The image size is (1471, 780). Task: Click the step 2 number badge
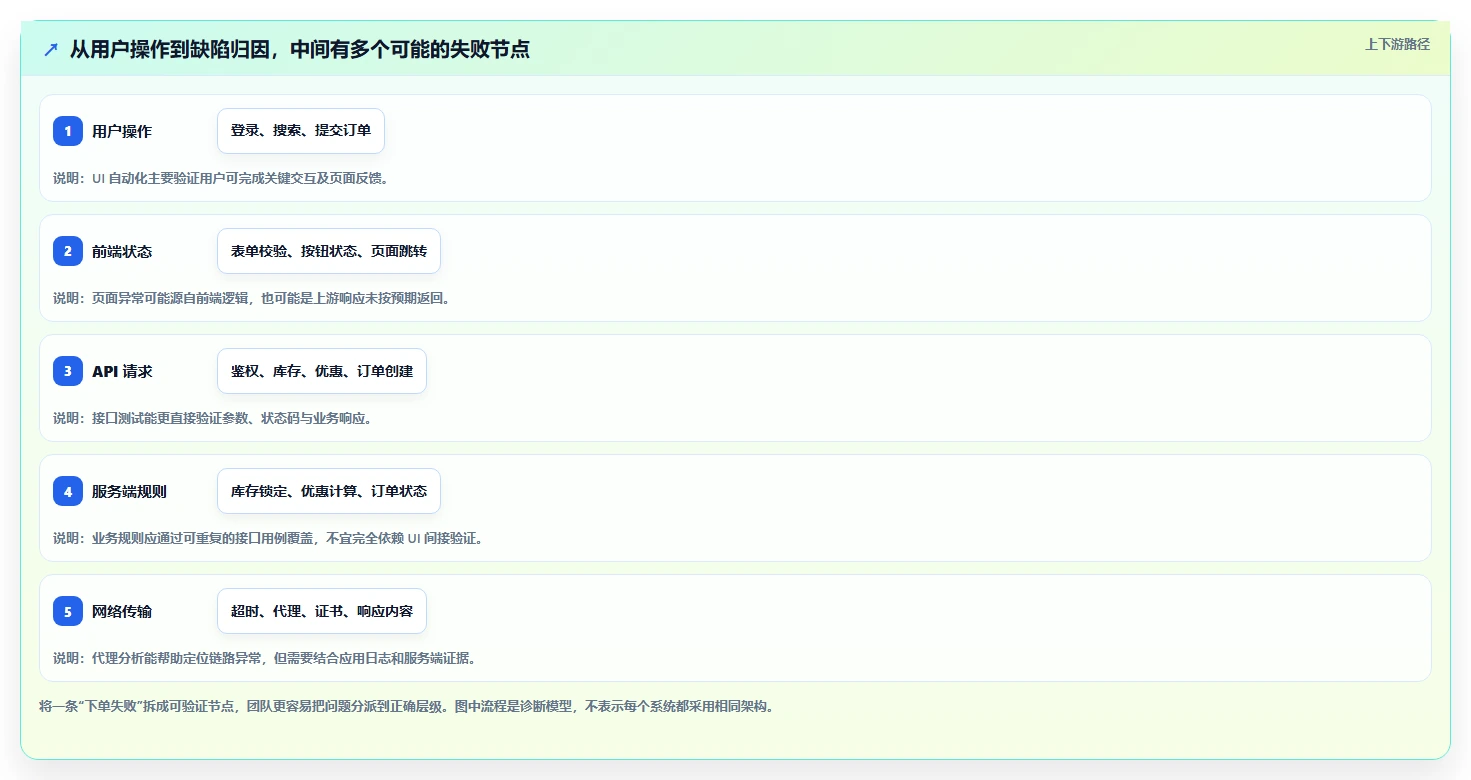click(x=68, y=251)
